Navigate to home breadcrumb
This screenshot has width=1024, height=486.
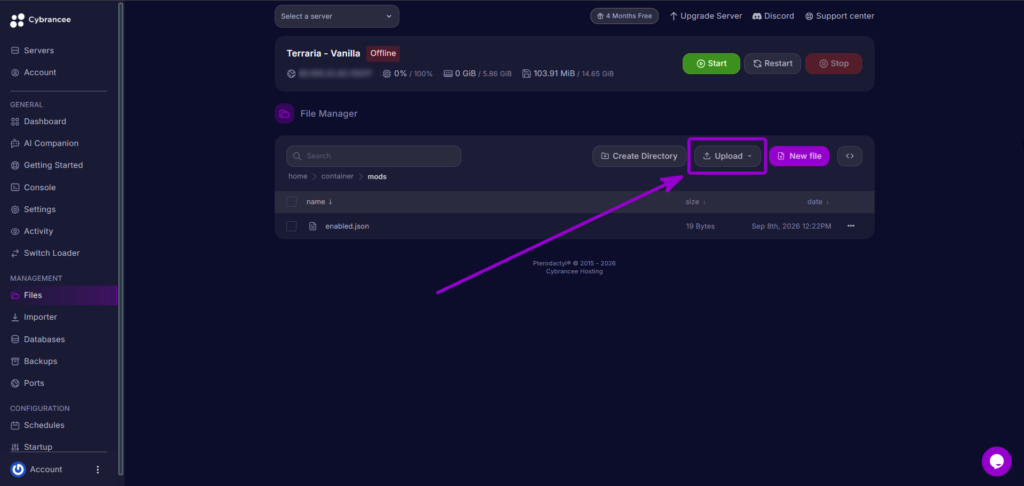coord(298,176)
